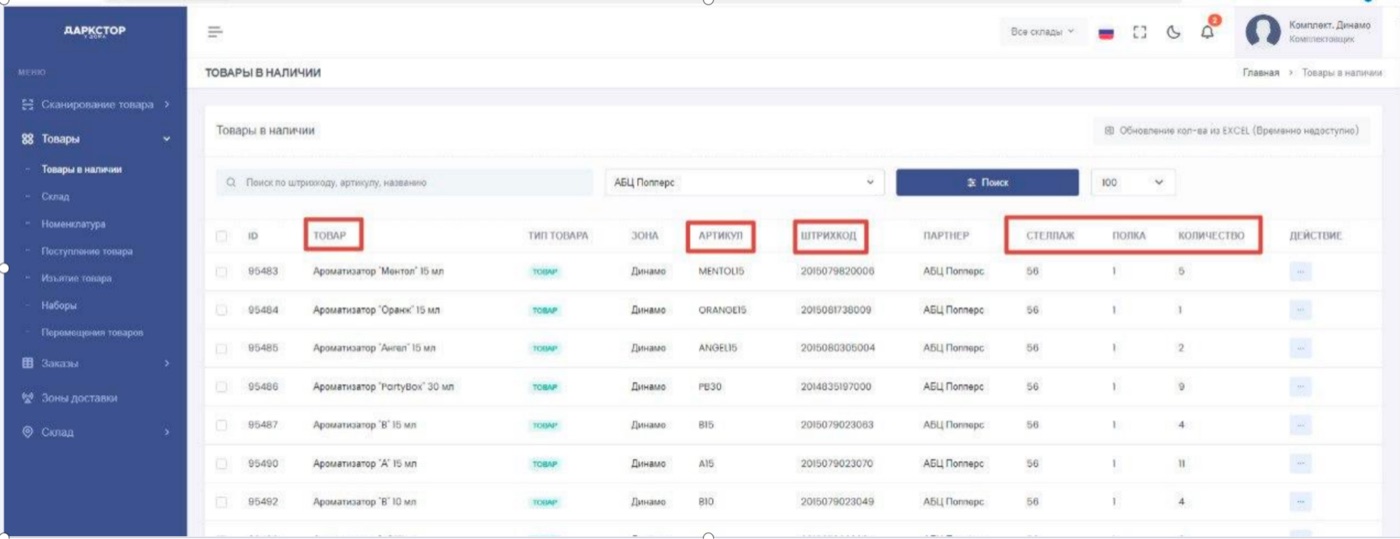Select checkbox for row 95485
This screenshot has width=1400, height=539.
221,348
